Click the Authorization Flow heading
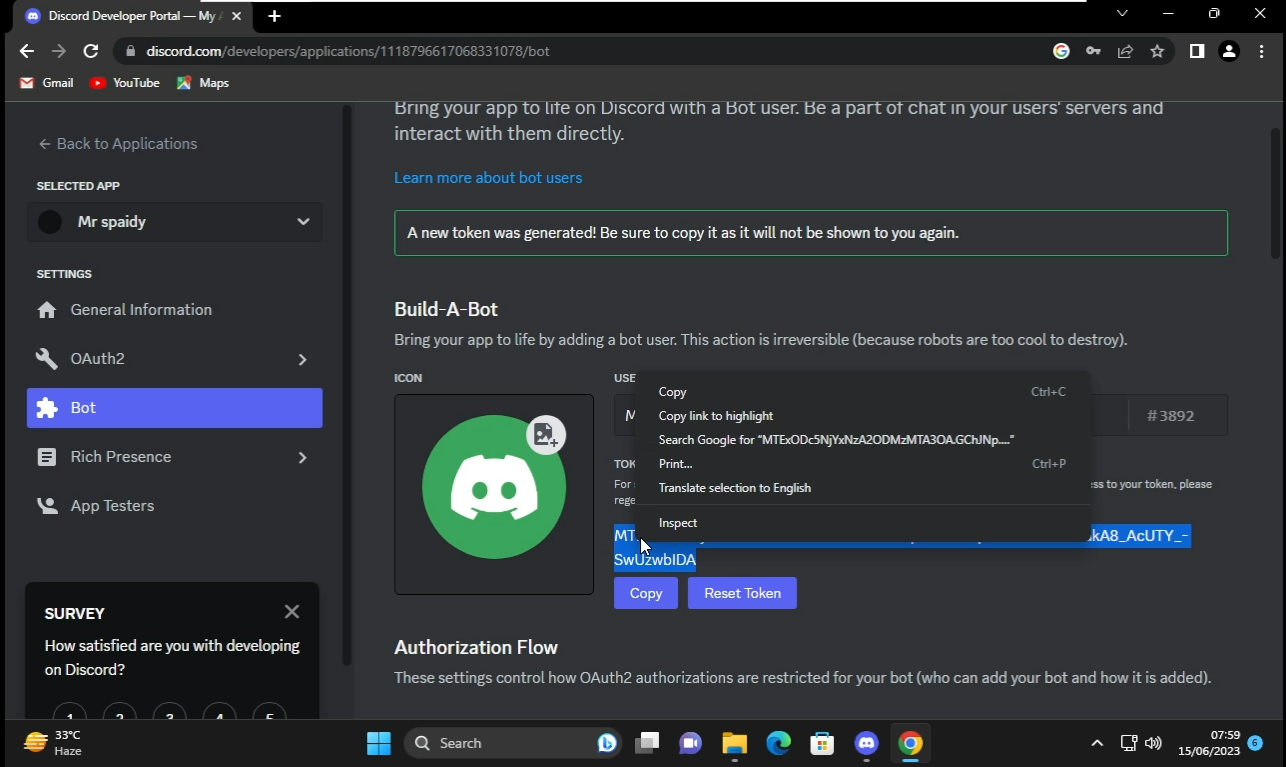The image size is (1286, 767). coord(476,648)
